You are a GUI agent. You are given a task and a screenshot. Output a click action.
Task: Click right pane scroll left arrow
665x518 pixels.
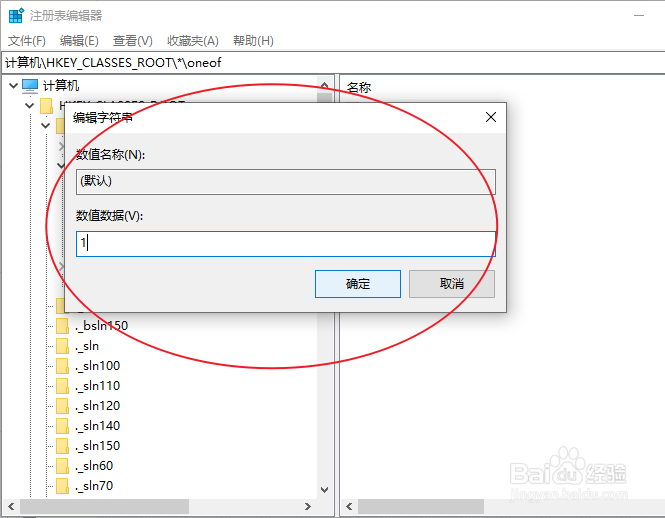[x=349, y=507]
